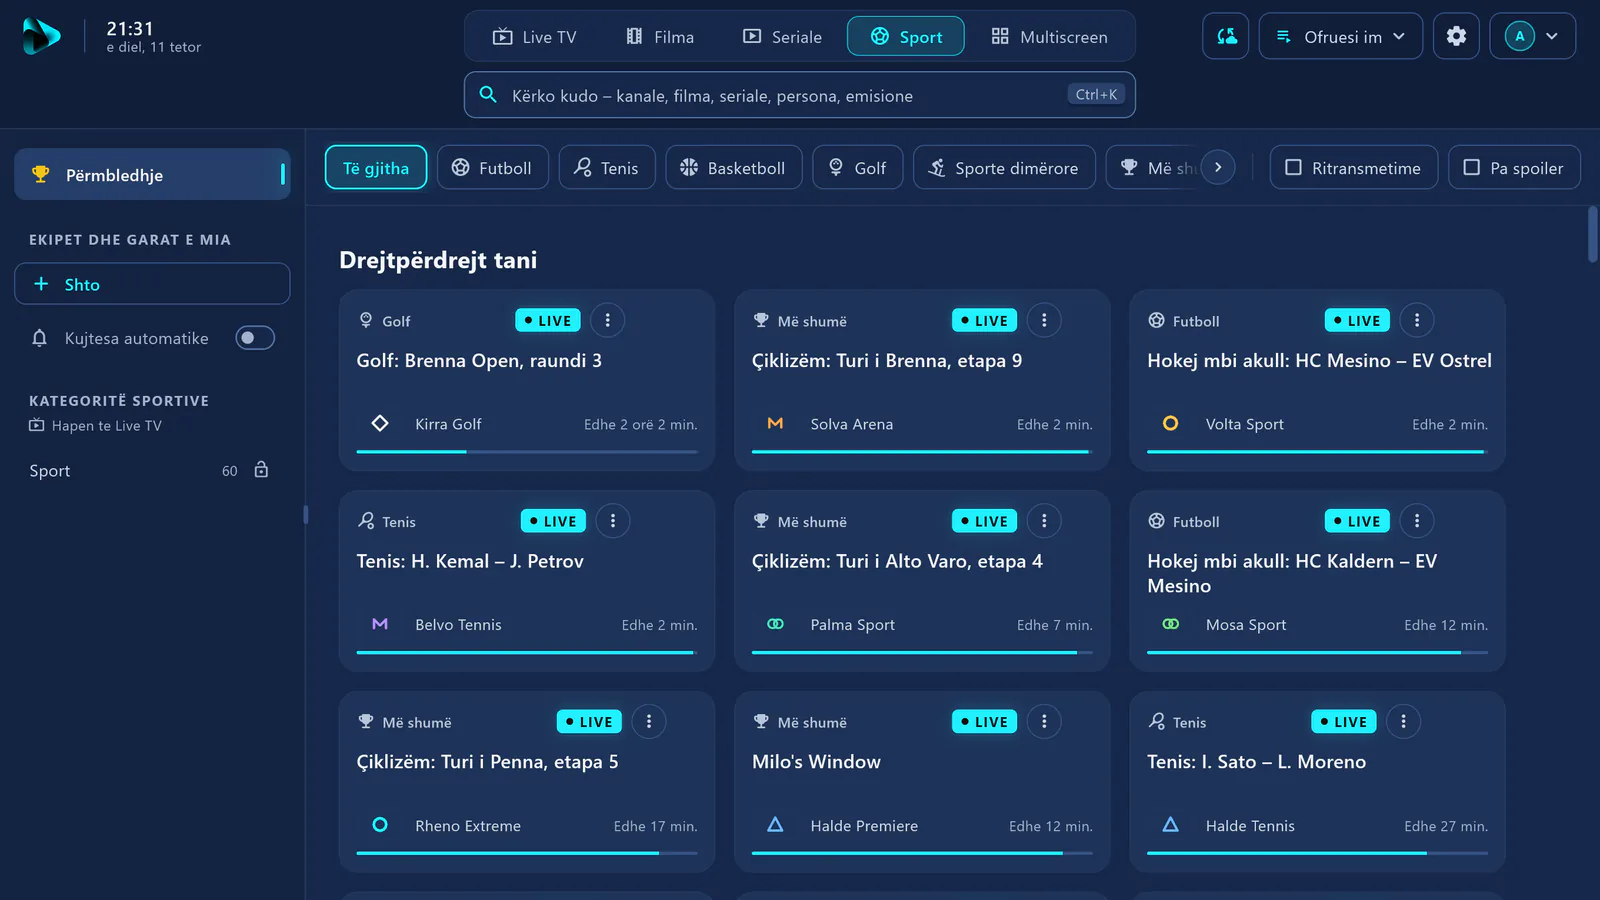Viewport: 1600px width, 900px height.
Task: Focus the Kërko kudo search field
Action: (799, 95)
